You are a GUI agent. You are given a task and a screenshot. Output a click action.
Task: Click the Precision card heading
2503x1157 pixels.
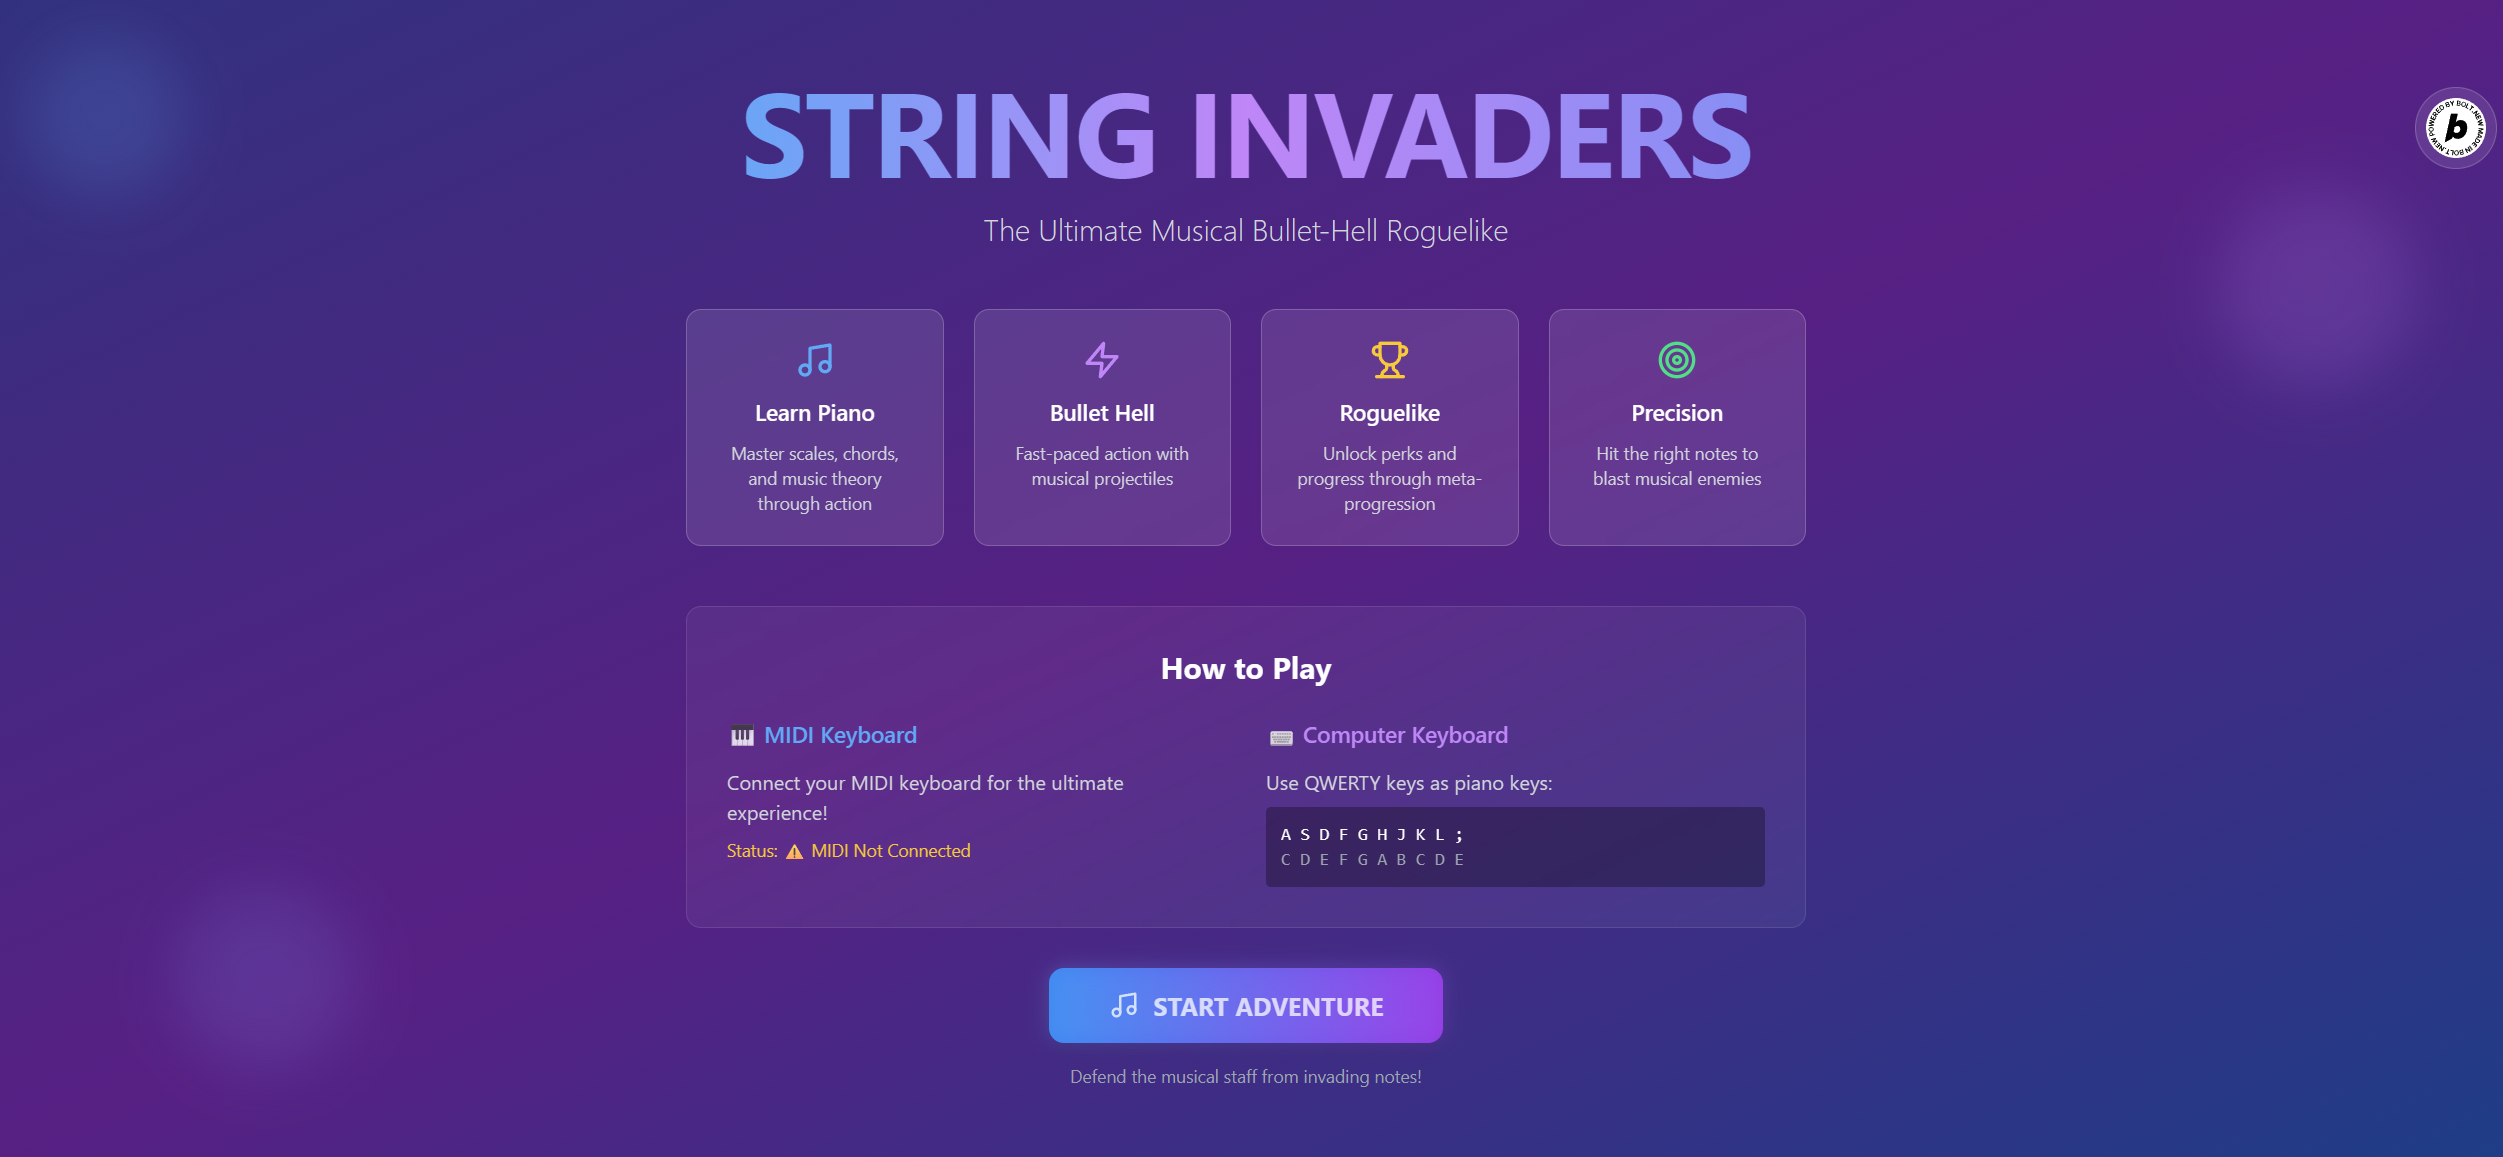pos(1677,413)
